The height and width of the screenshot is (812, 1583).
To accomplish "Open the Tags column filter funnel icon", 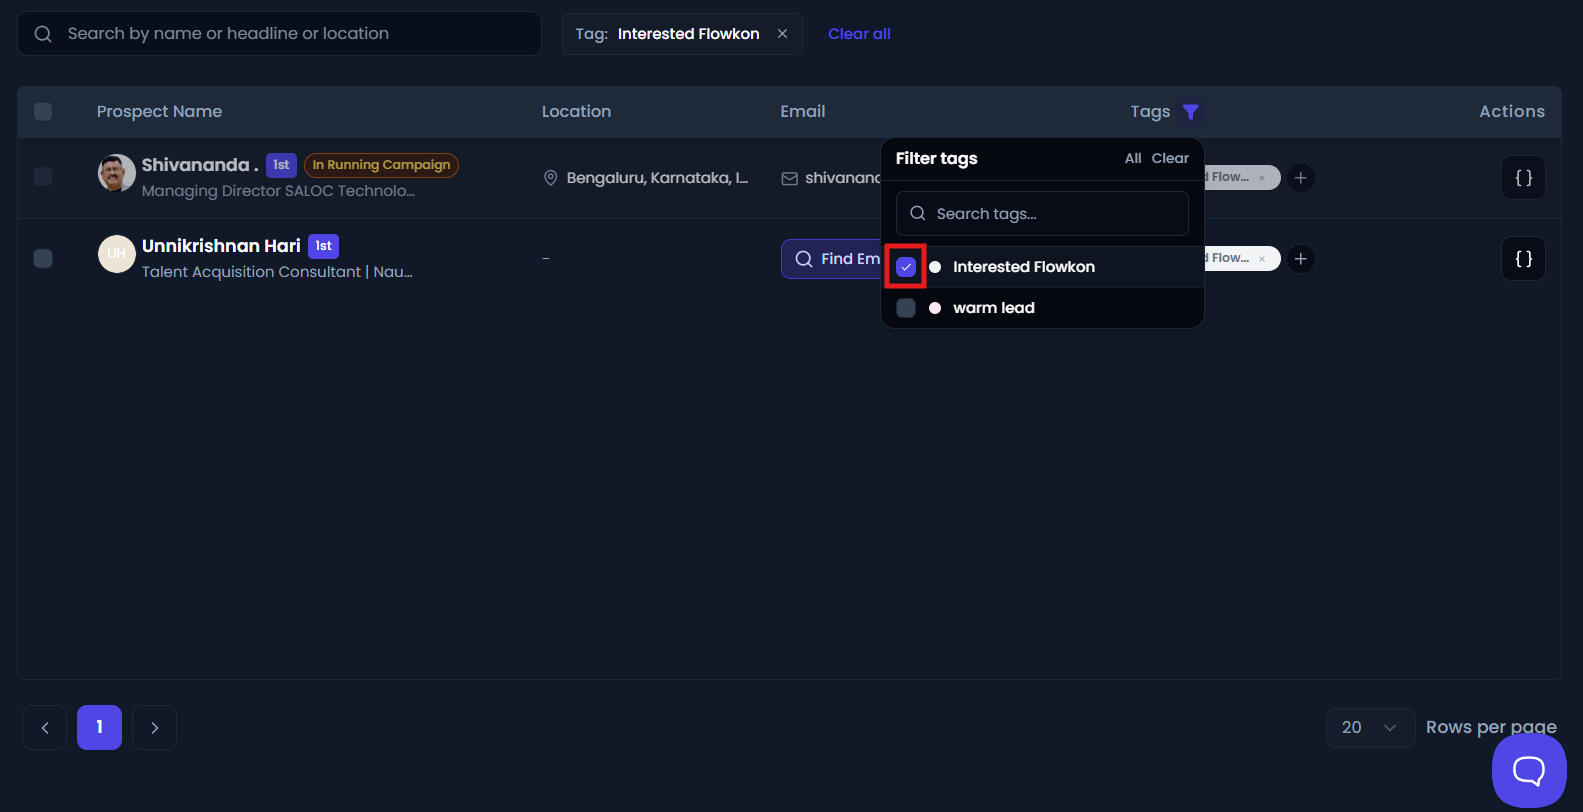I will [1190, 112].
